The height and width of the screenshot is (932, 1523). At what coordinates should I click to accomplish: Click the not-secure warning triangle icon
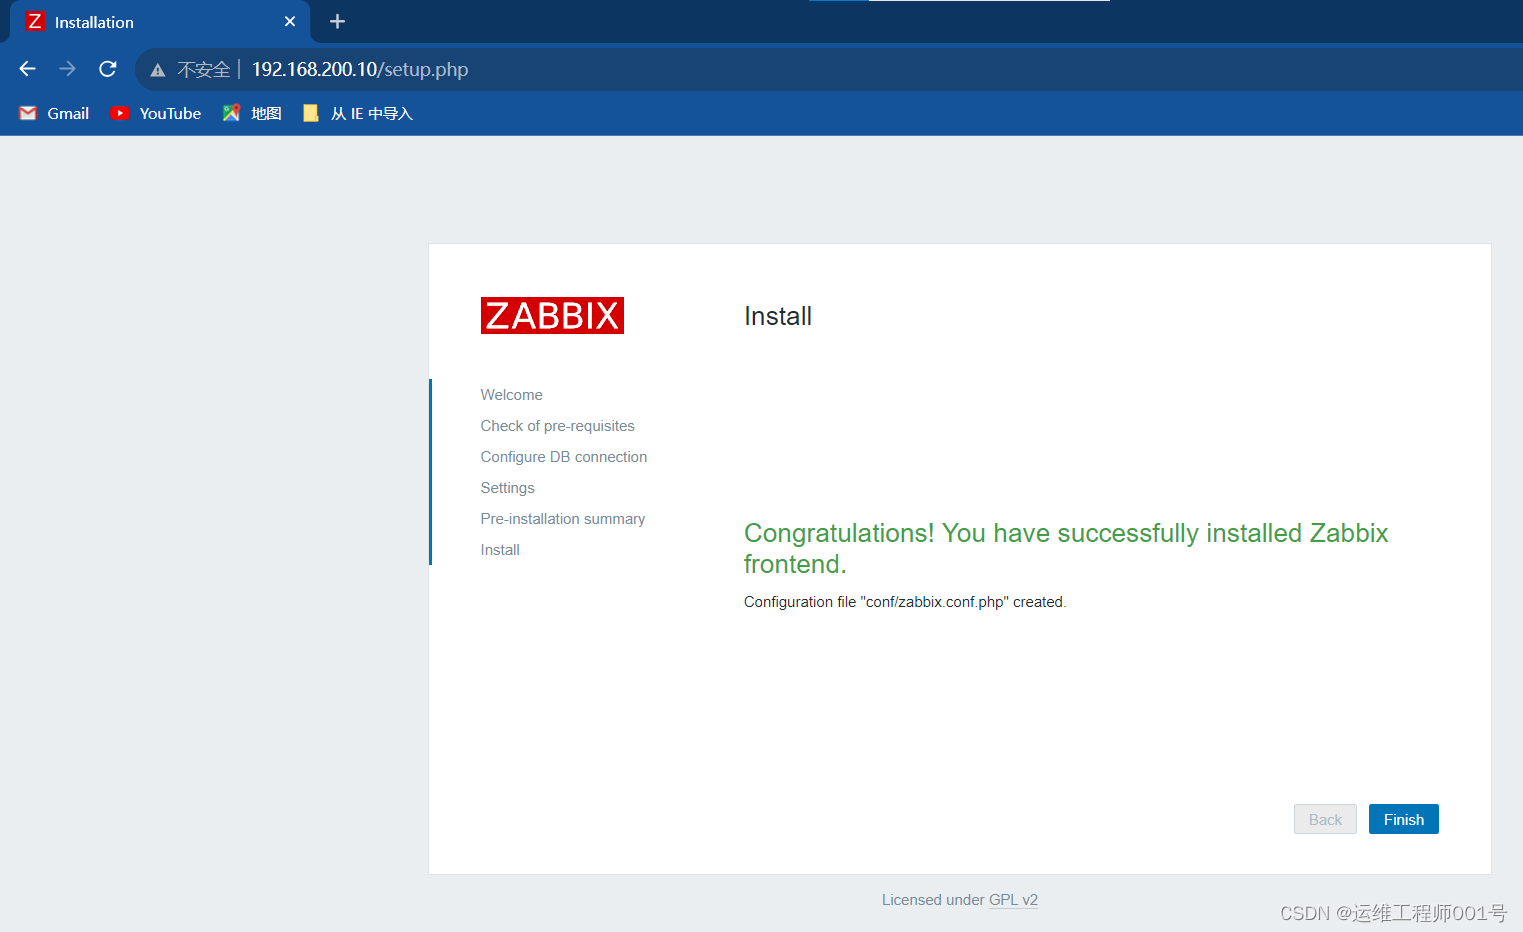pyautogui.click(x=157, y=70)
